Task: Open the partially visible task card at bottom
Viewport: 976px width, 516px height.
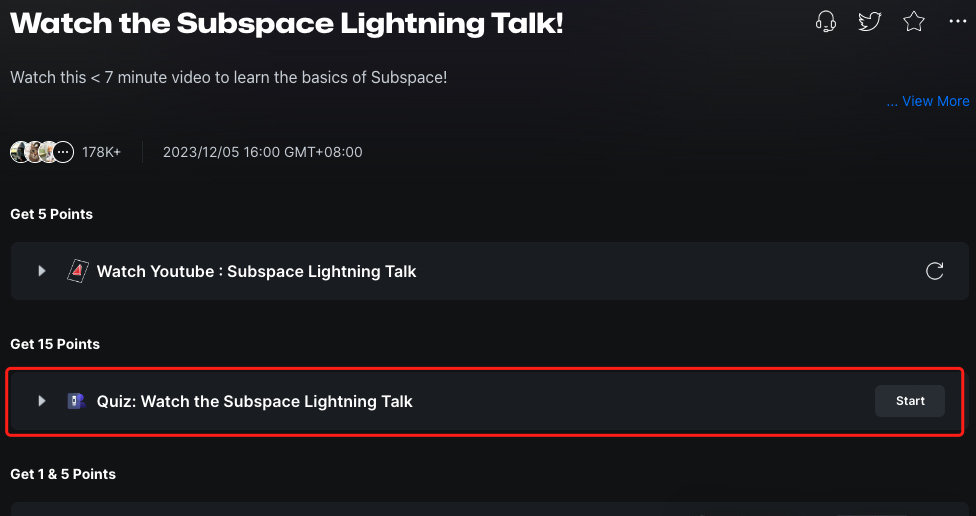Action: coord(490,509)
